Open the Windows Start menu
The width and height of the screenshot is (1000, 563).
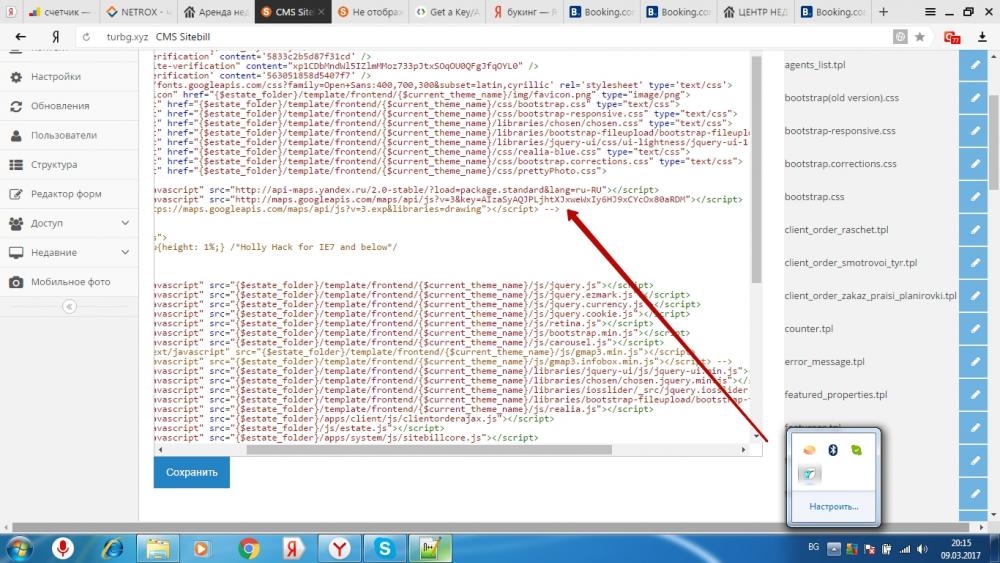pos(19,548)
